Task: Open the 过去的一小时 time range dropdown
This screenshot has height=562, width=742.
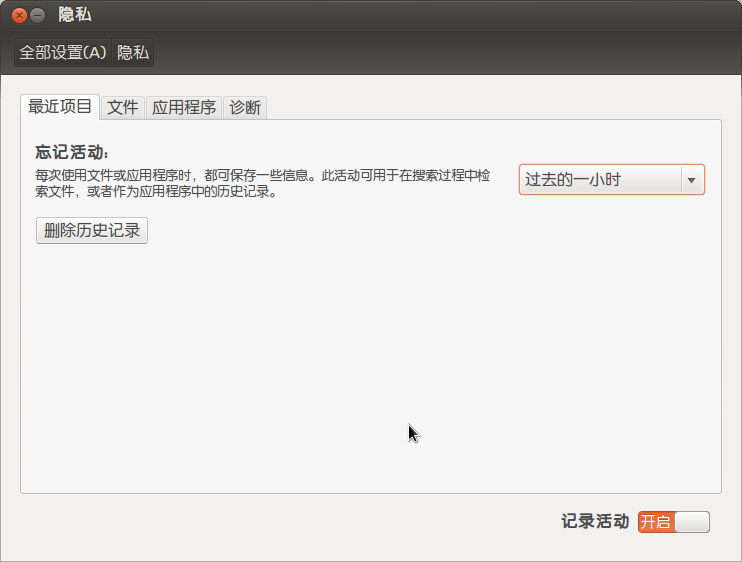Action: (612, 180)
